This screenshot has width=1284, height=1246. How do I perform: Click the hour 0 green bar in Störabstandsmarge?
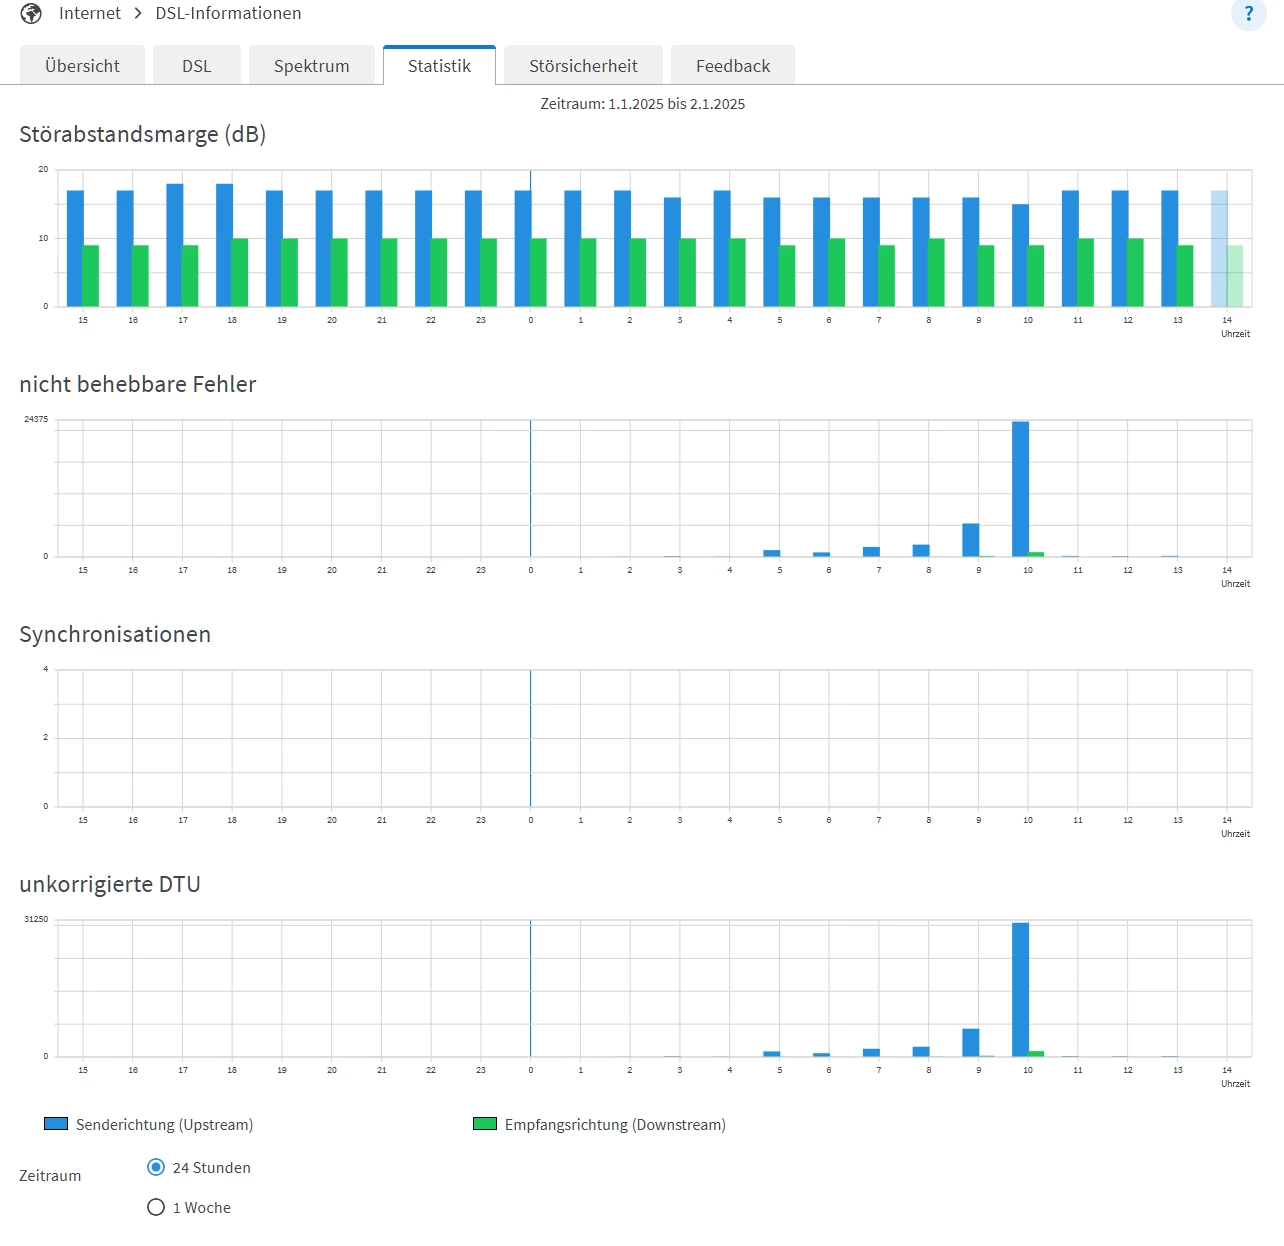[x=538, y=272]
